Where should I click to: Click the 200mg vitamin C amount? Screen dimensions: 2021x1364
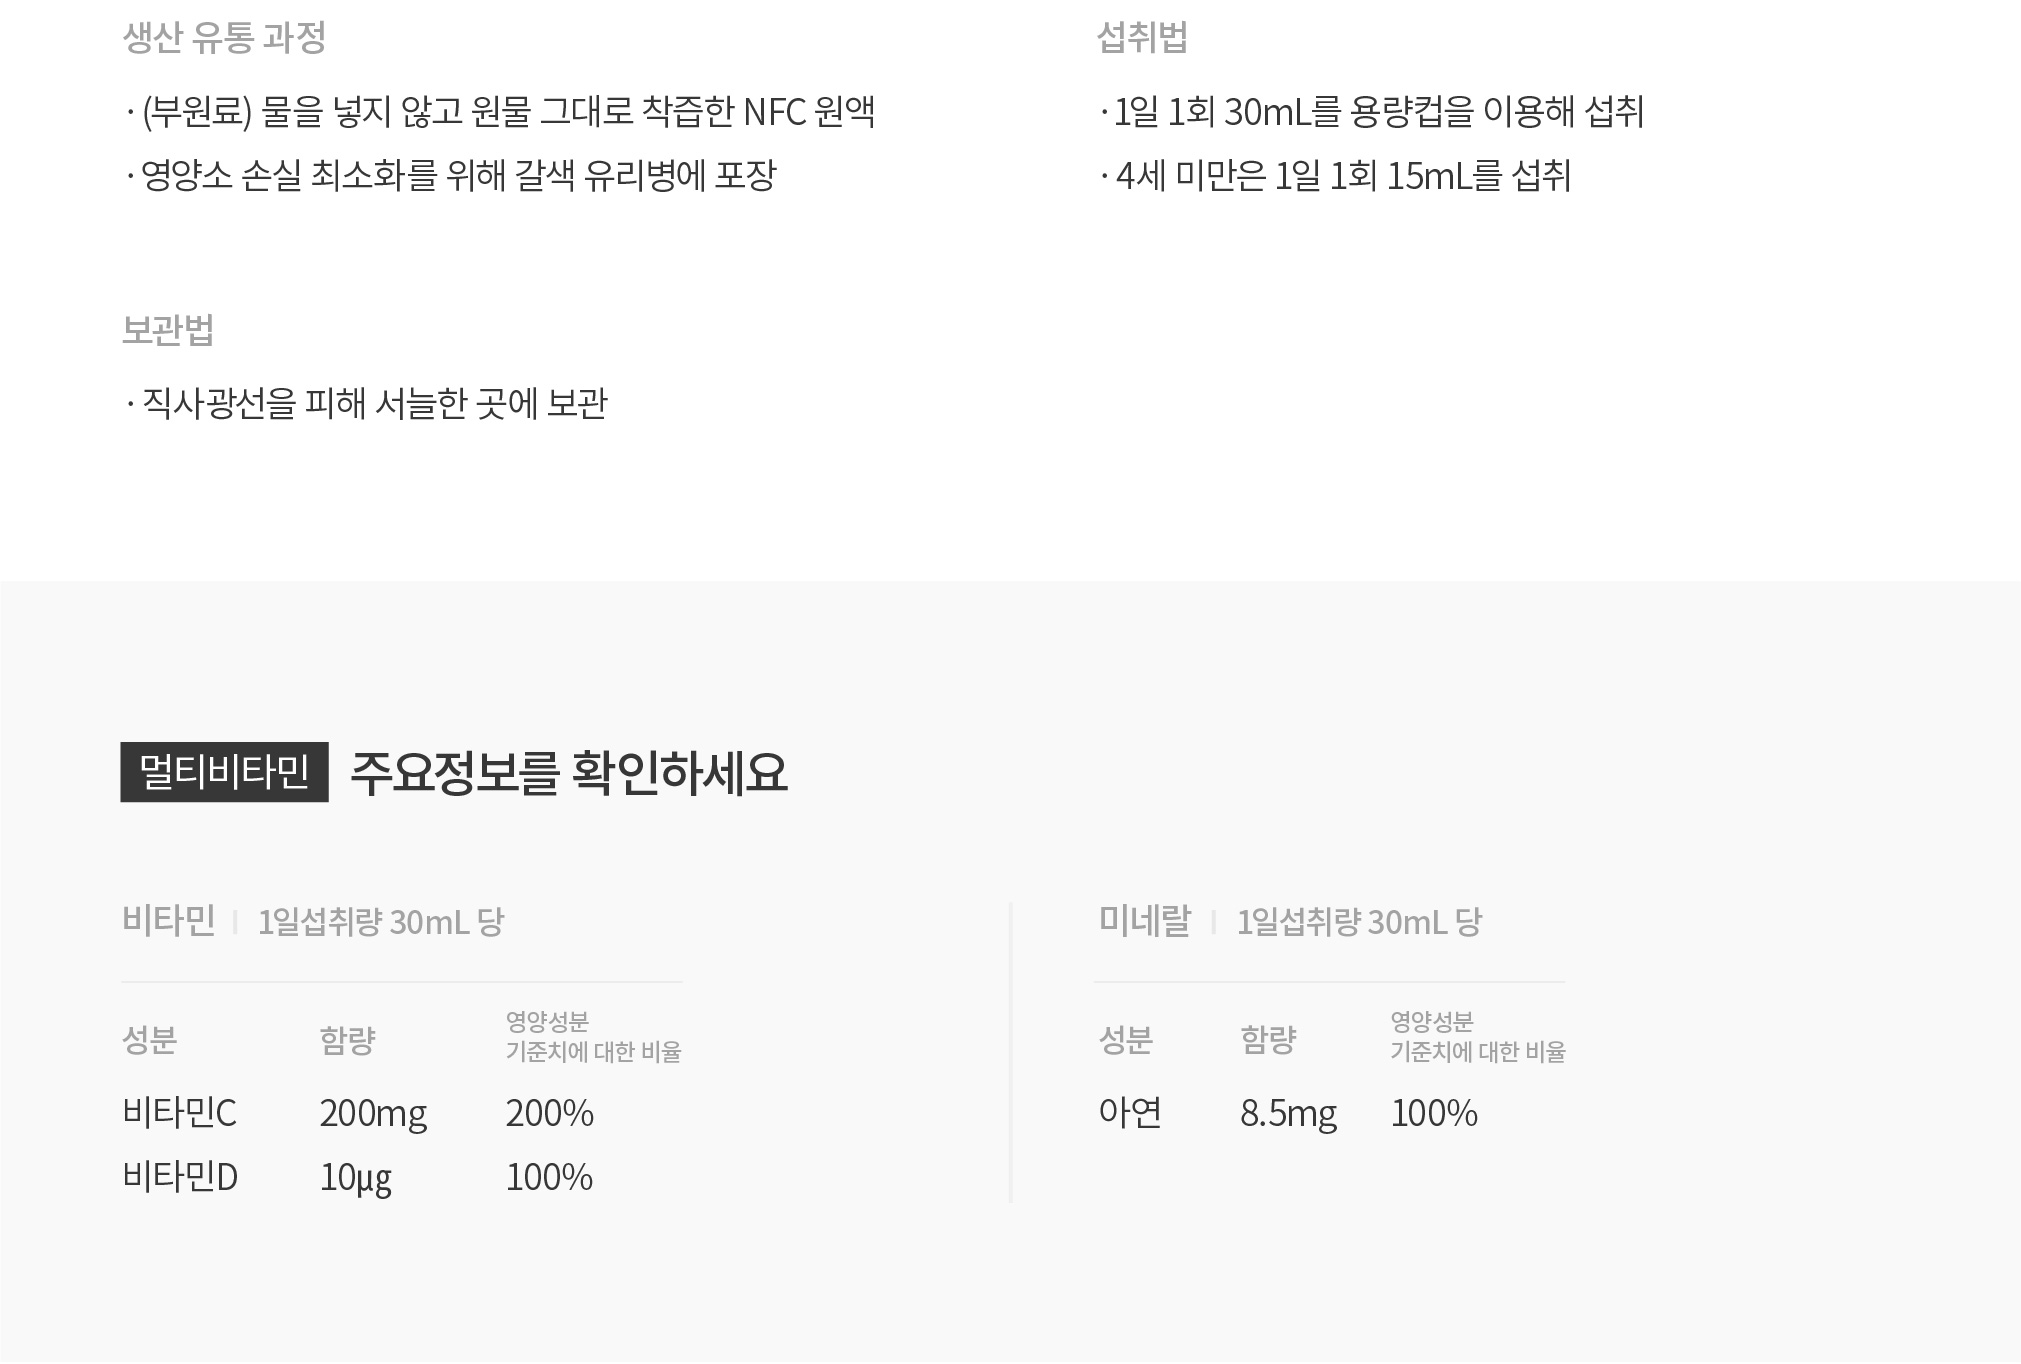[373, 1114]
